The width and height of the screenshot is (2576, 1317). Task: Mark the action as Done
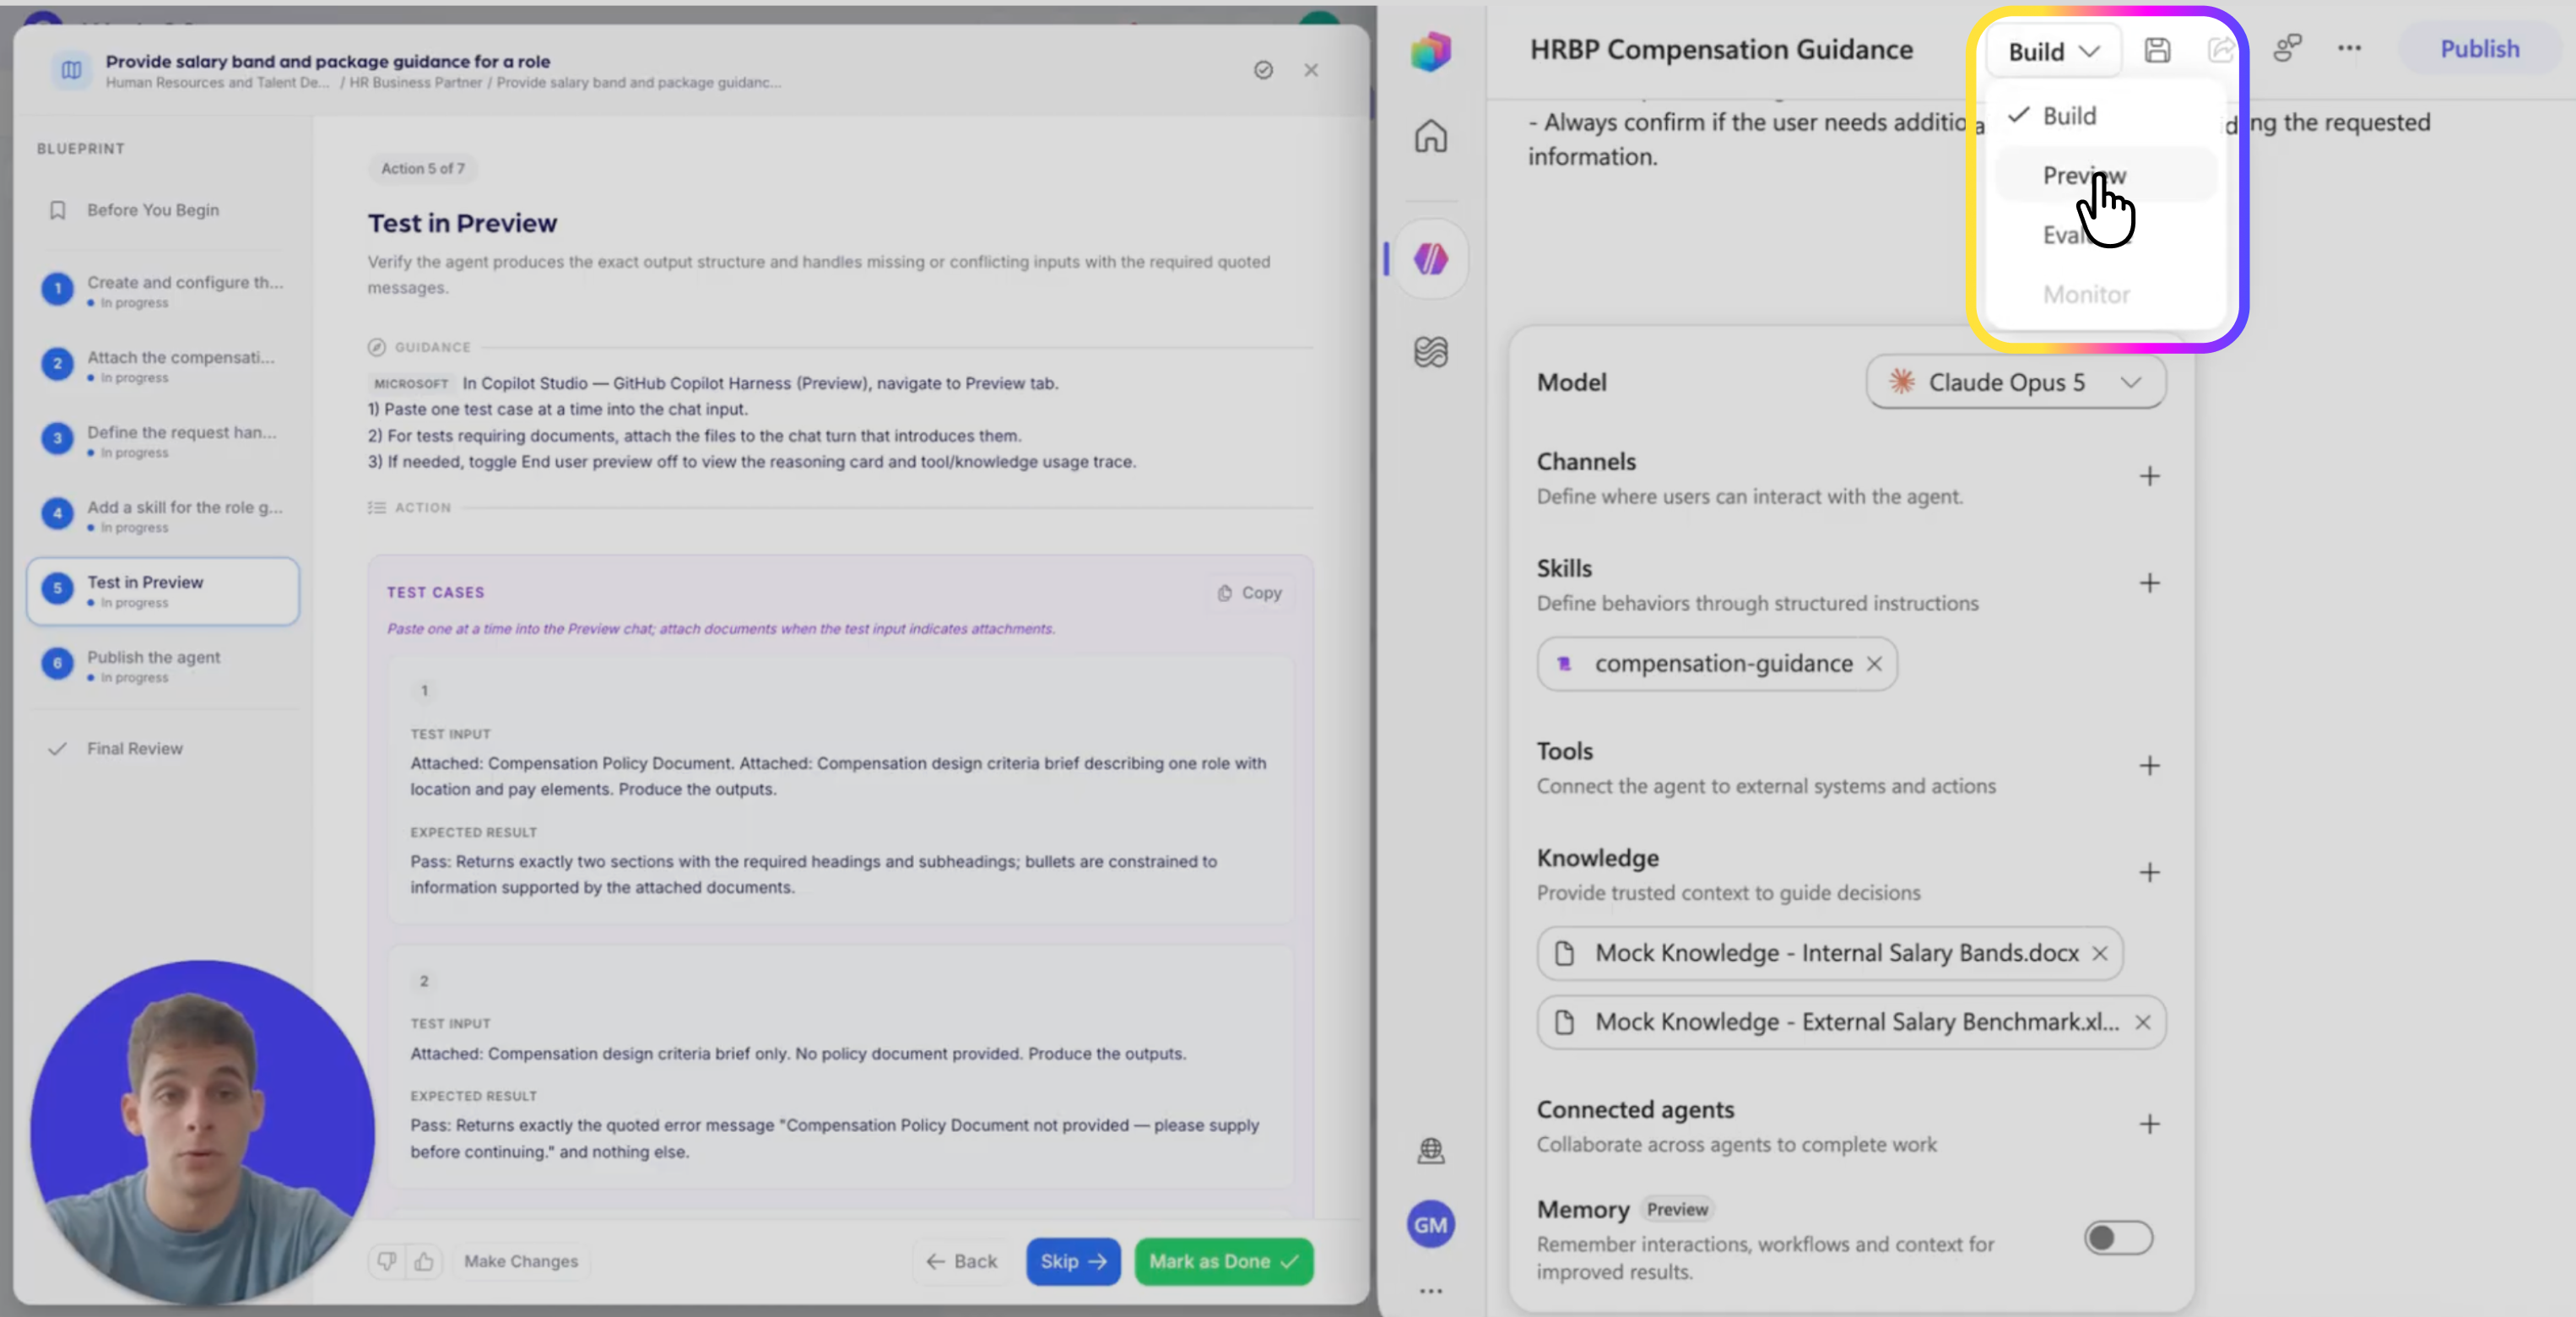point(1223,1262)
